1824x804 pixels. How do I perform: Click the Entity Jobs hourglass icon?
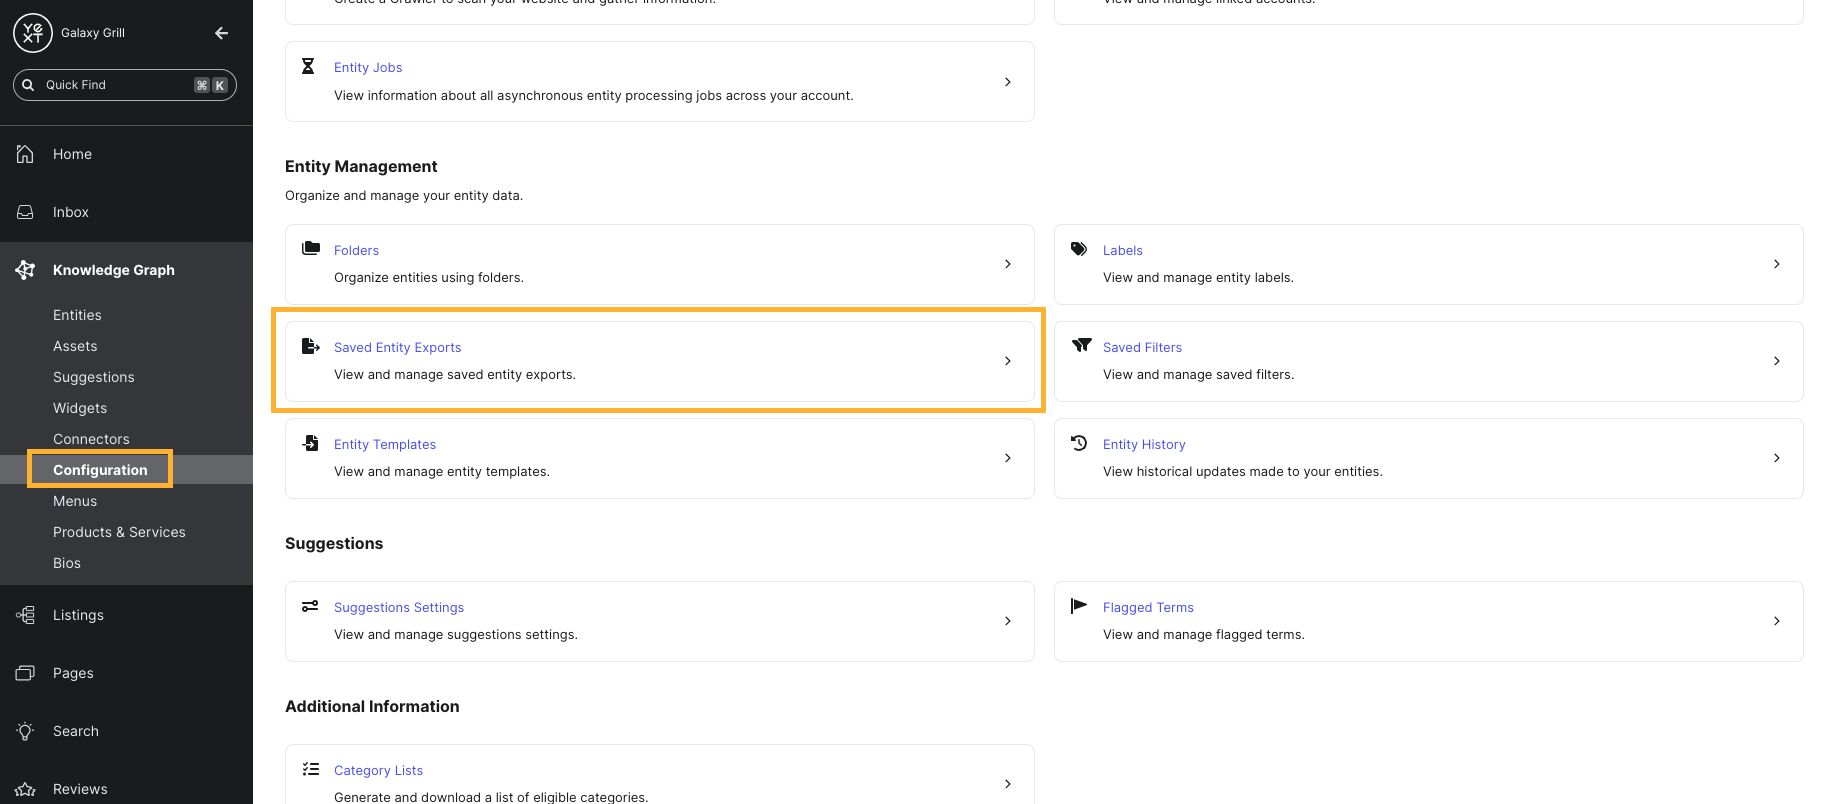[308, 66]
